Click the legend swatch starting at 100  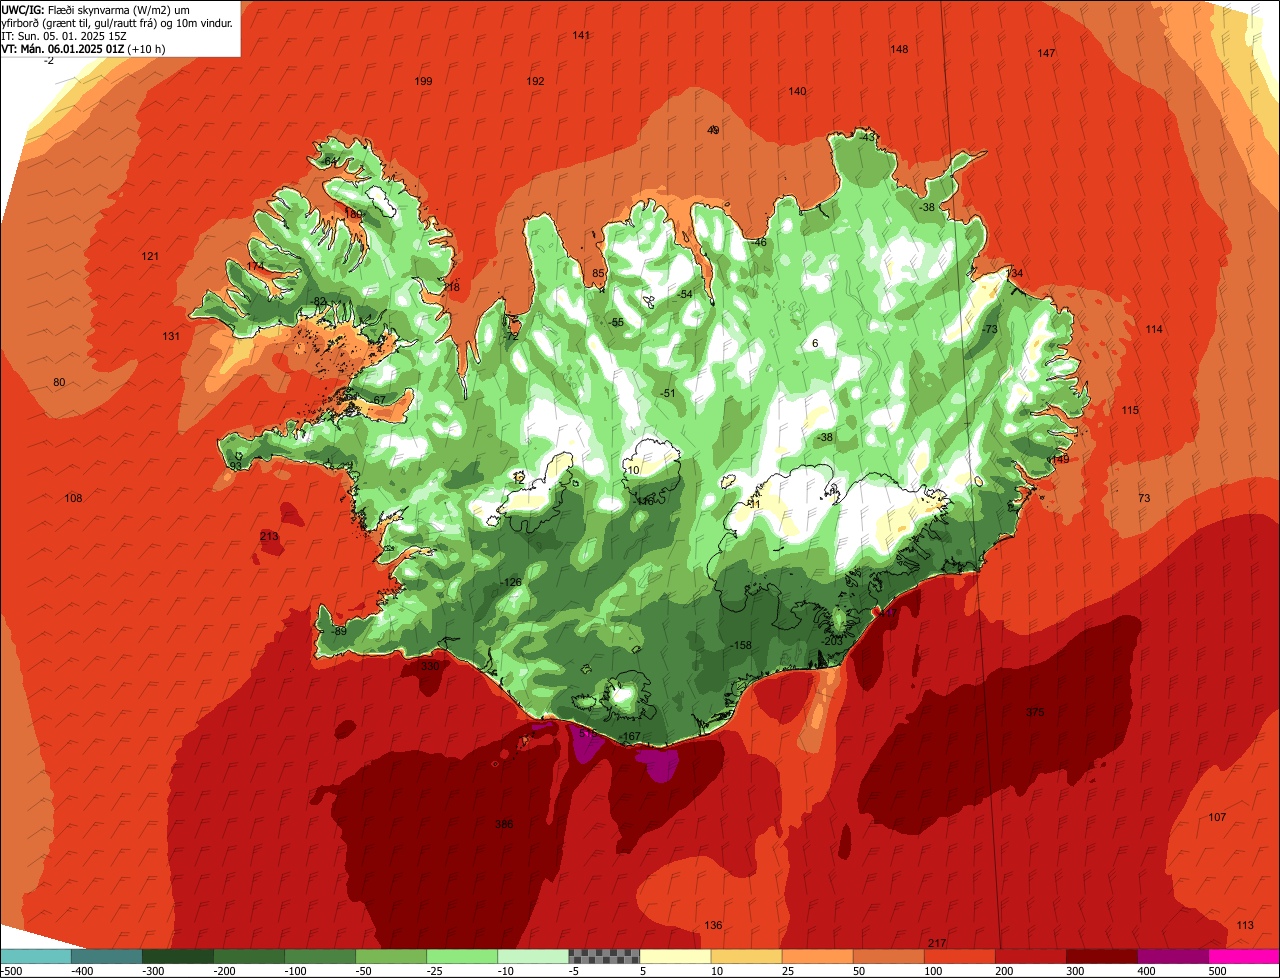[x=959, y=956]
